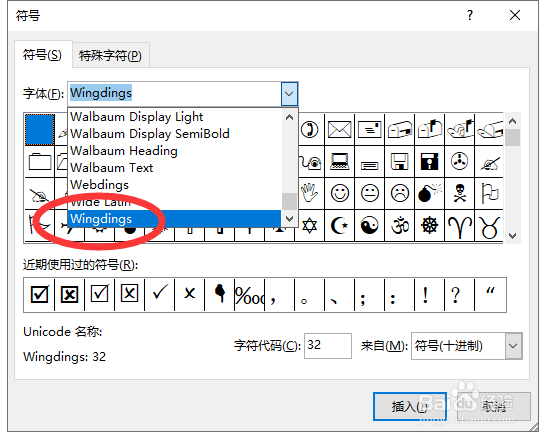
Task: Pick the exclamation mark recent symbol
Action: pyautogui.click(x=429, y=295)
